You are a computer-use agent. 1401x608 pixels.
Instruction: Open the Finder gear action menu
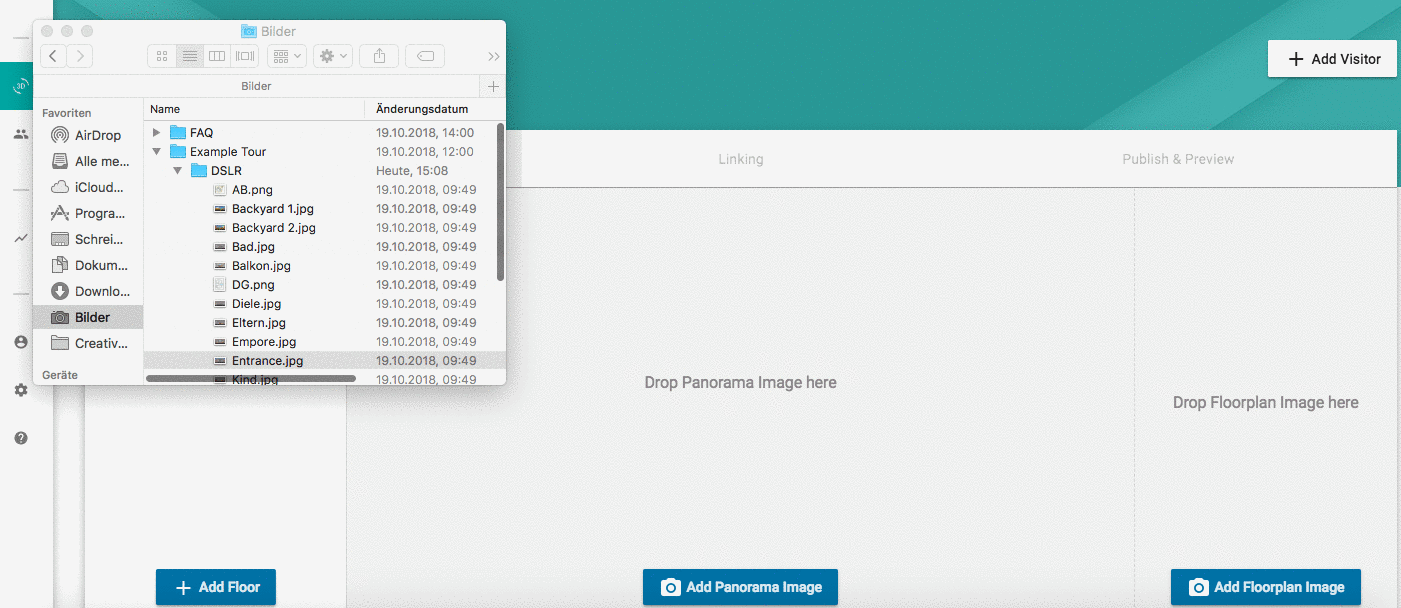(x=332, y=56)
